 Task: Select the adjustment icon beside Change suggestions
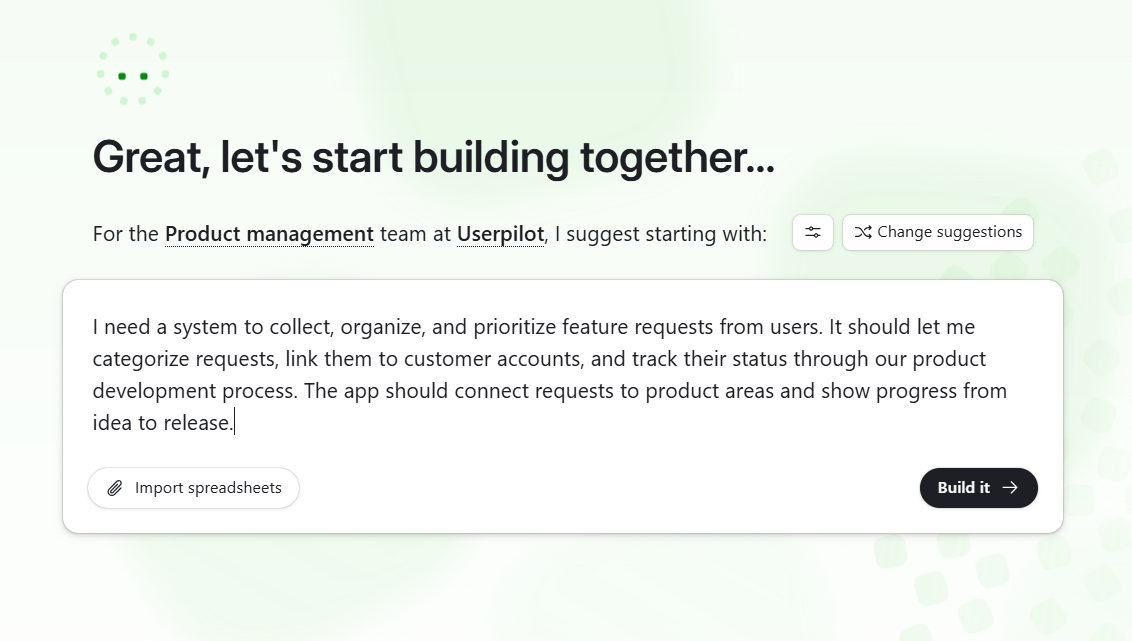point(812,232)
